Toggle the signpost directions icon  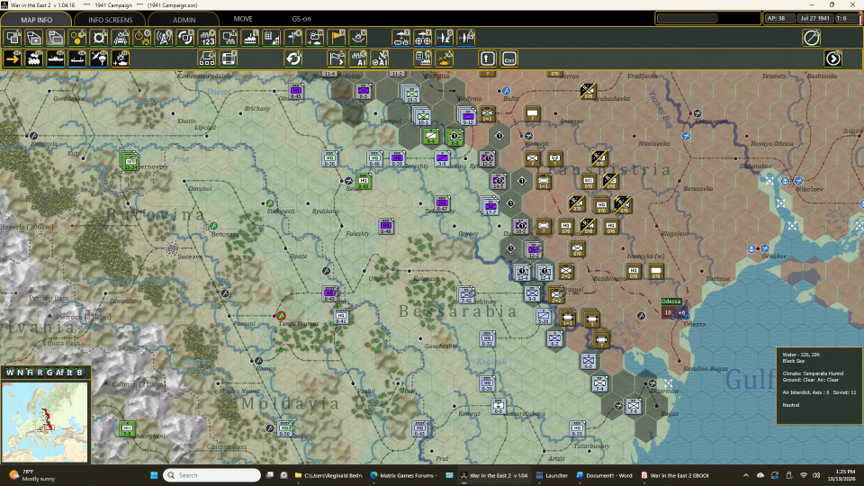pos(293,38)
